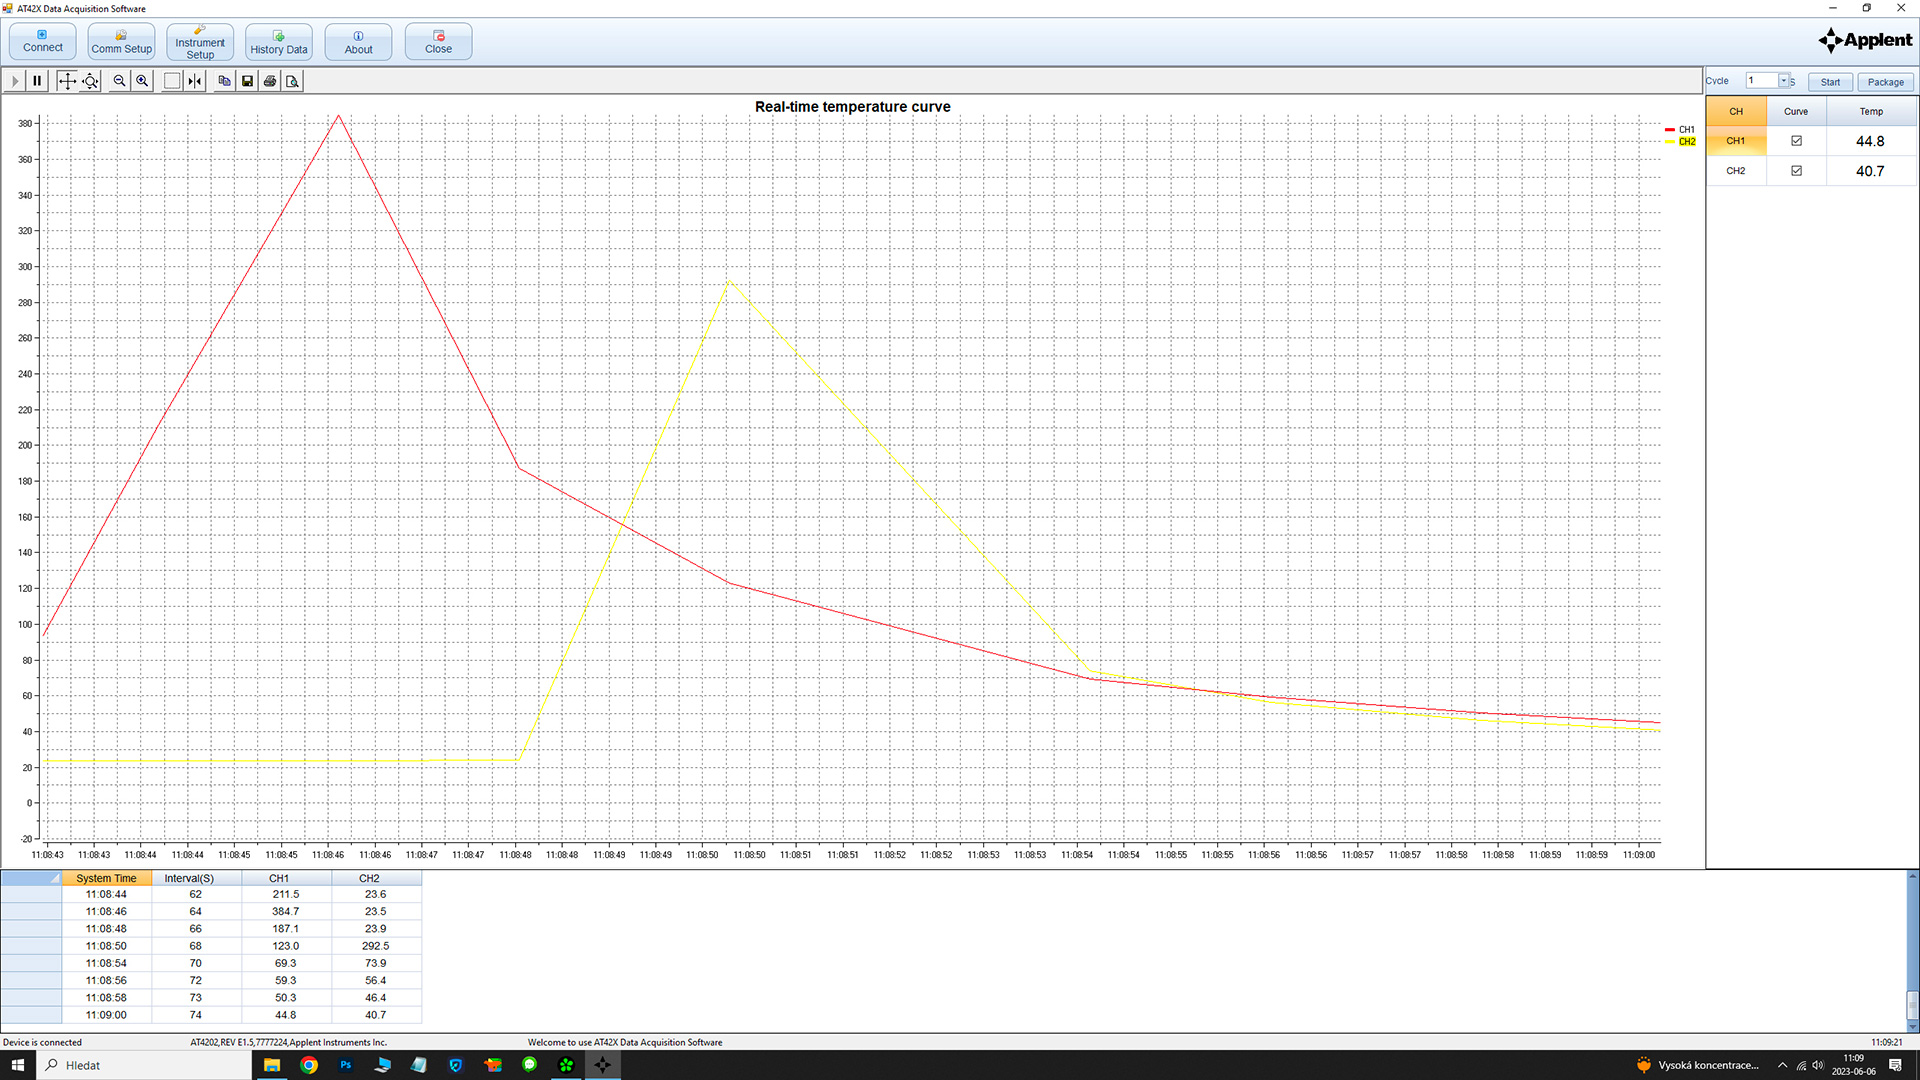Click the System Time column header
The image size is (1920, 1080).
[106, 878]
